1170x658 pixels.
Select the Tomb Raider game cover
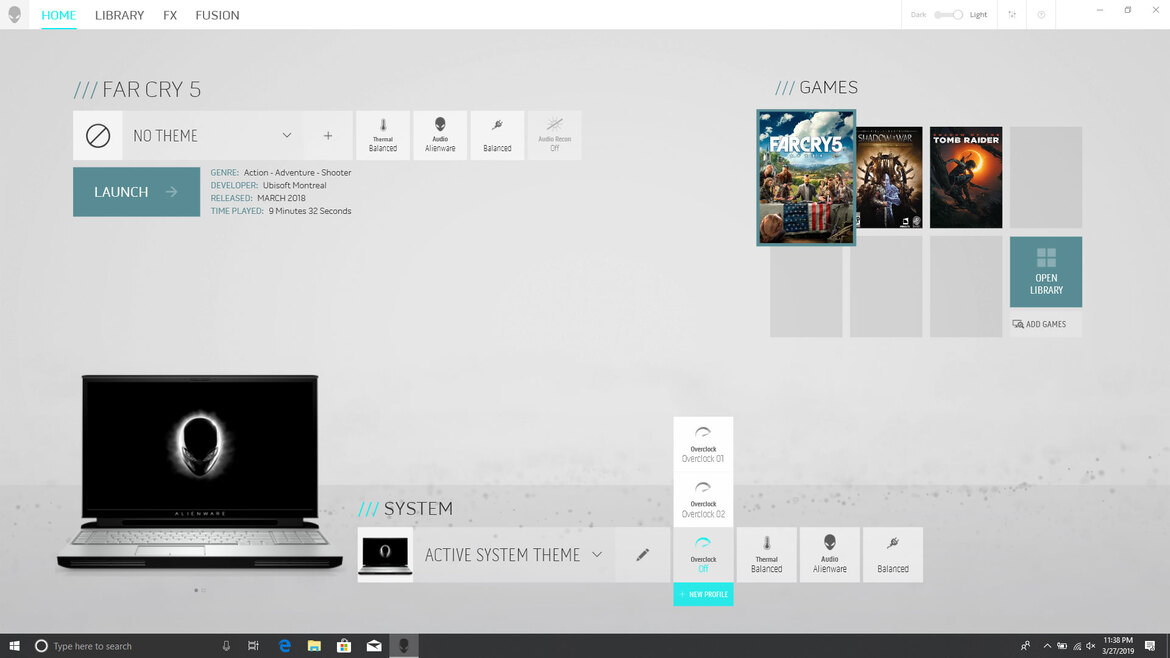tap(966, 178)
